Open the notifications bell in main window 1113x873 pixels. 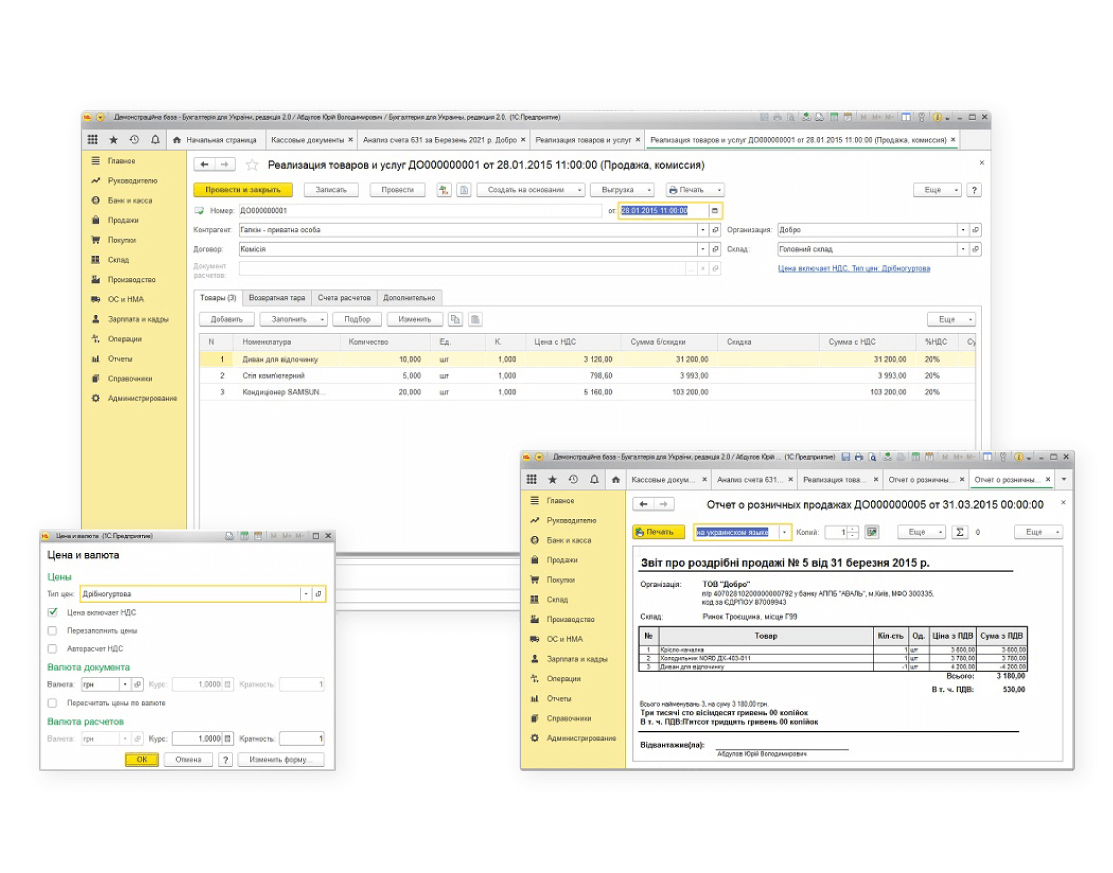click(x=155, y=140)
